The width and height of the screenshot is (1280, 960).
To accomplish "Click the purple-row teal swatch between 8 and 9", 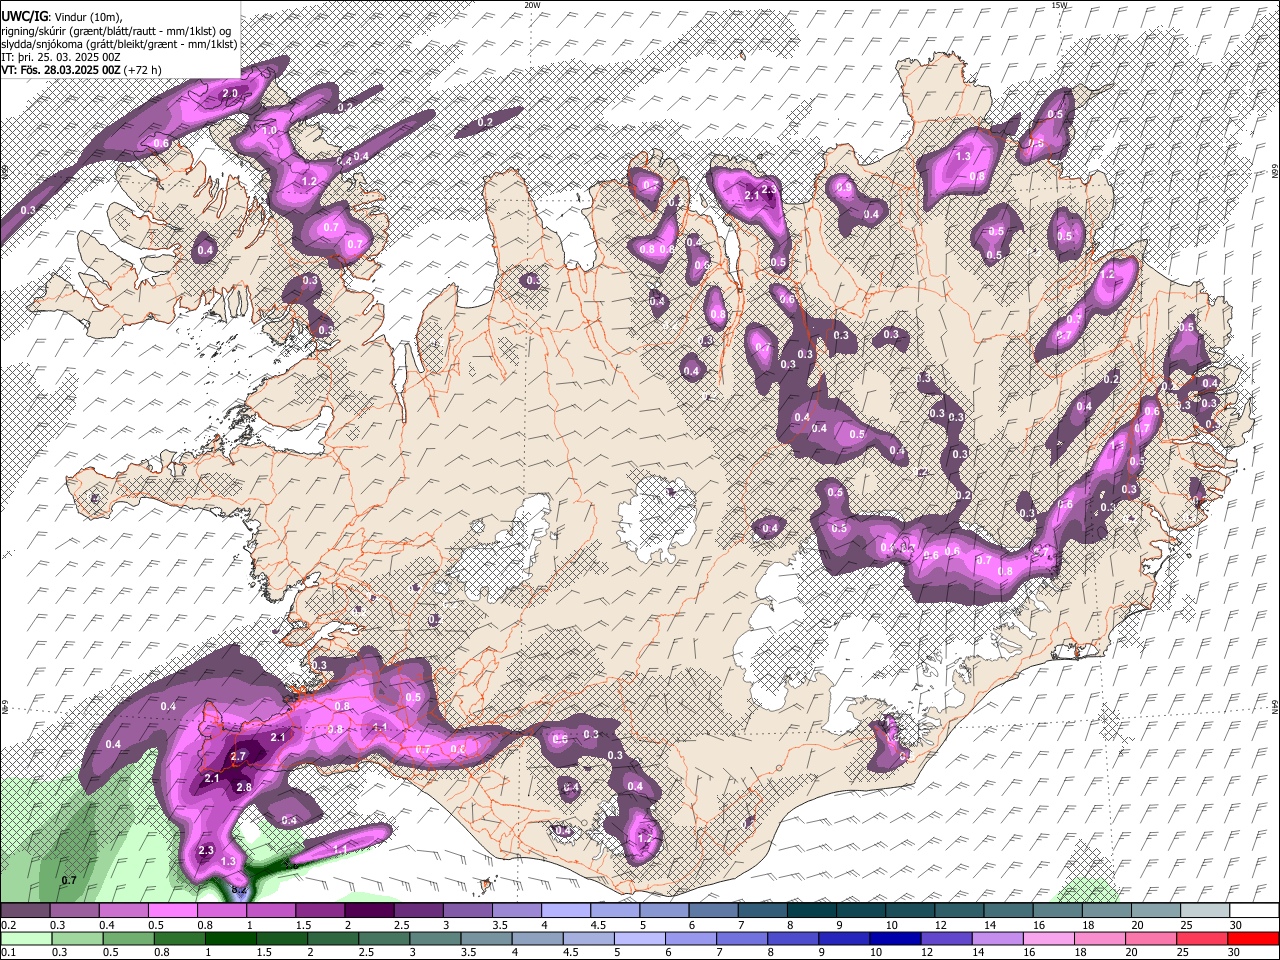I will [x=810, y=911].
